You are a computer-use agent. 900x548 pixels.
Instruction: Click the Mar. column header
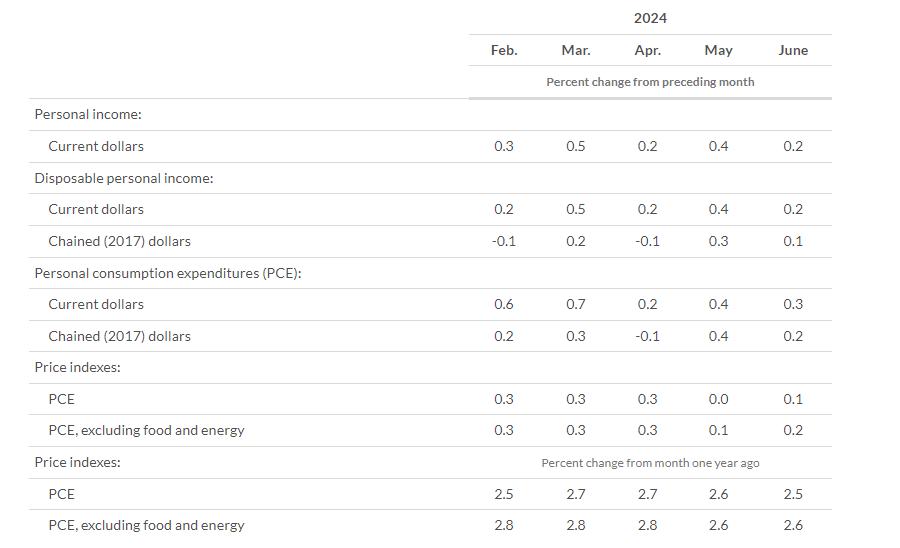pos(576,50)
